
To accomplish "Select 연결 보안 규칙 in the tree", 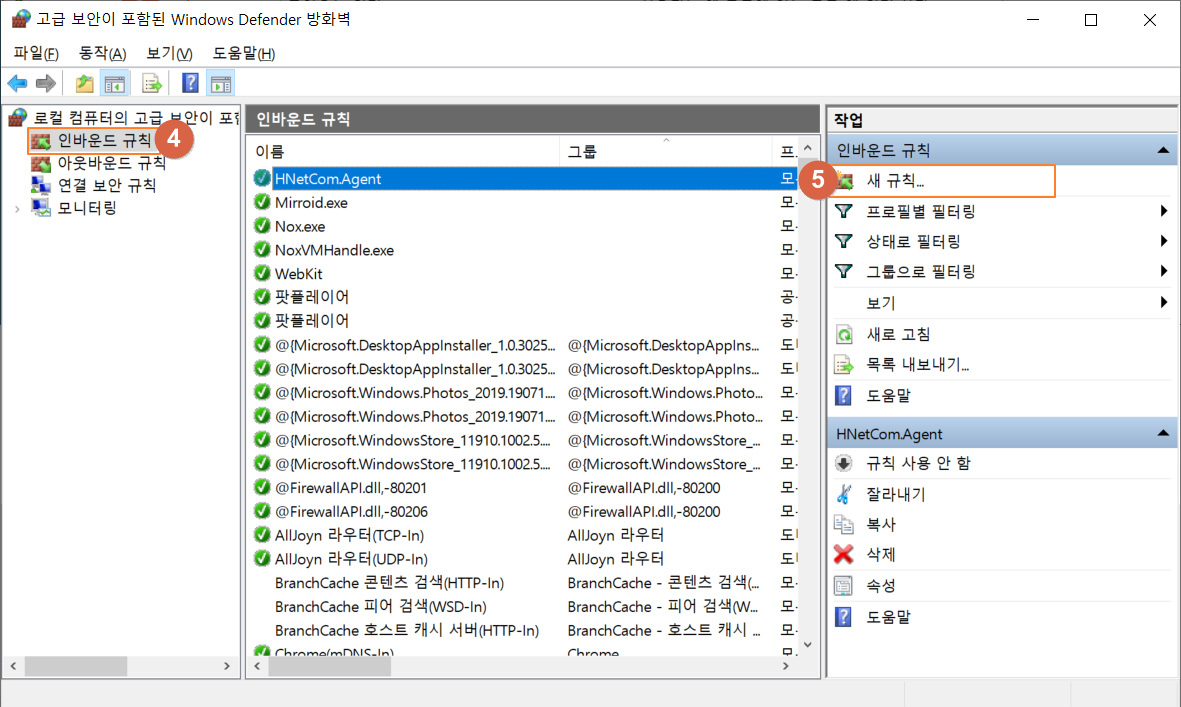I will tap(107, 185).
